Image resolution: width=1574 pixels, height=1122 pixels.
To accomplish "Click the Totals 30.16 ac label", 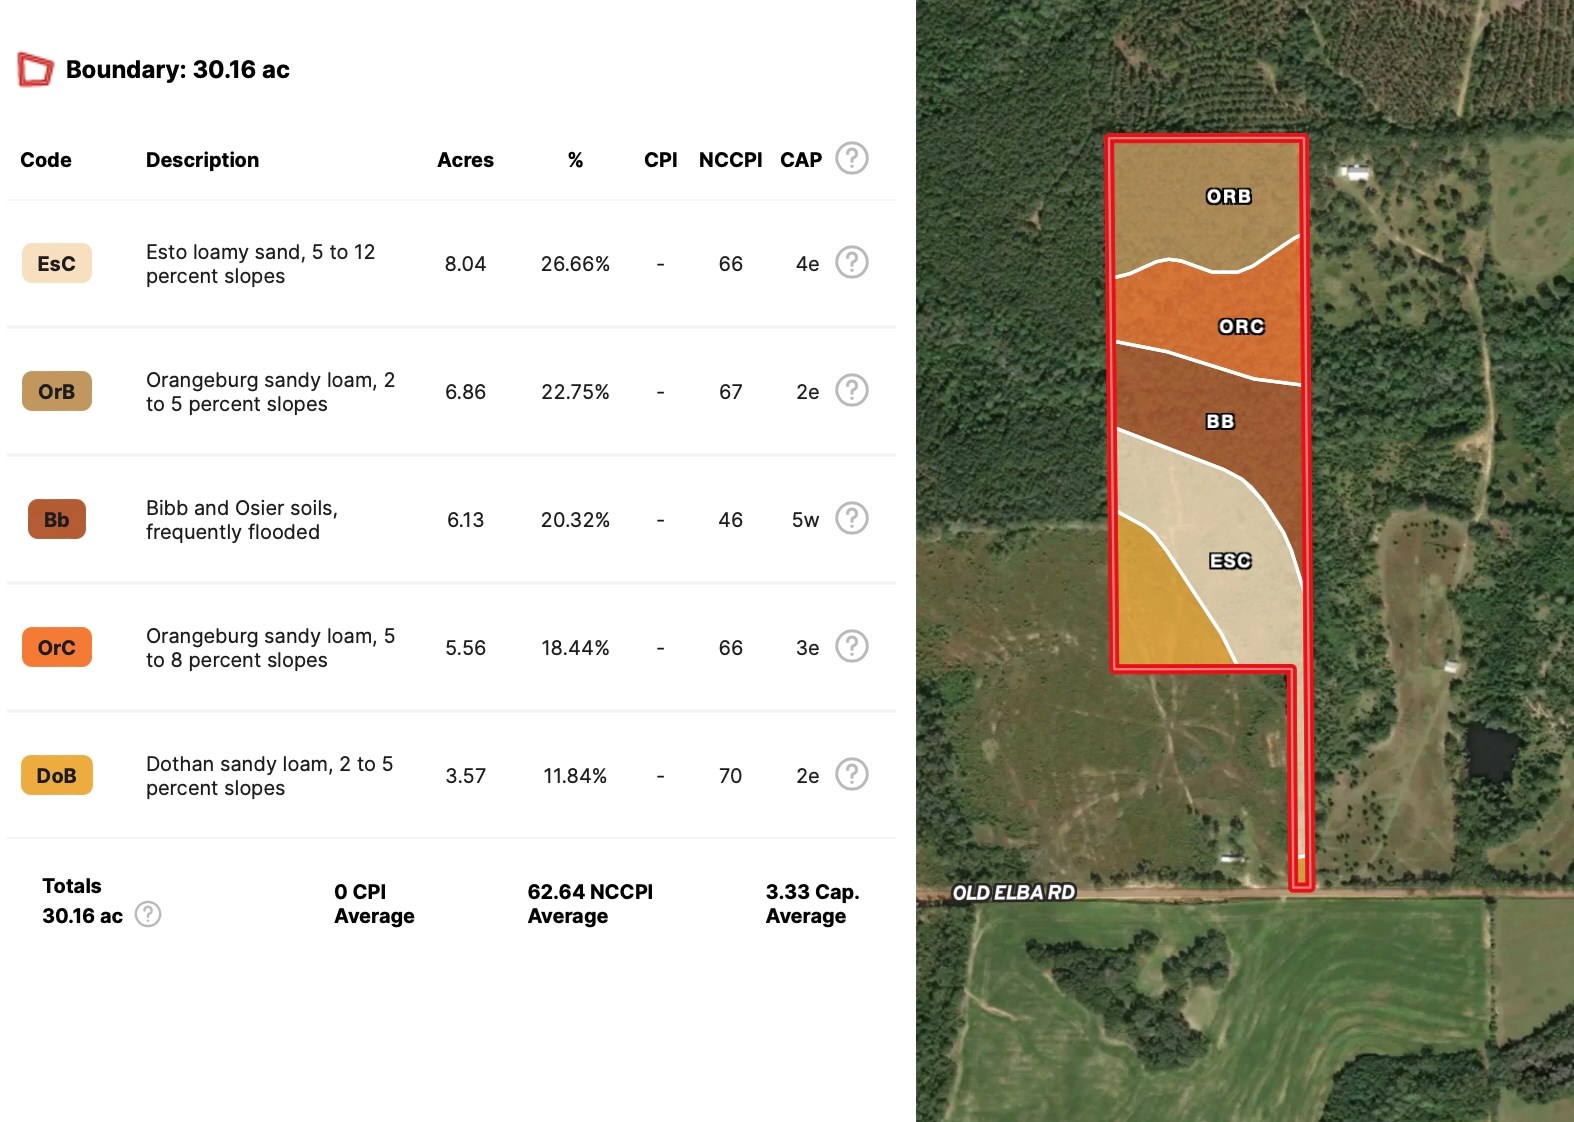I will [82, 901].
